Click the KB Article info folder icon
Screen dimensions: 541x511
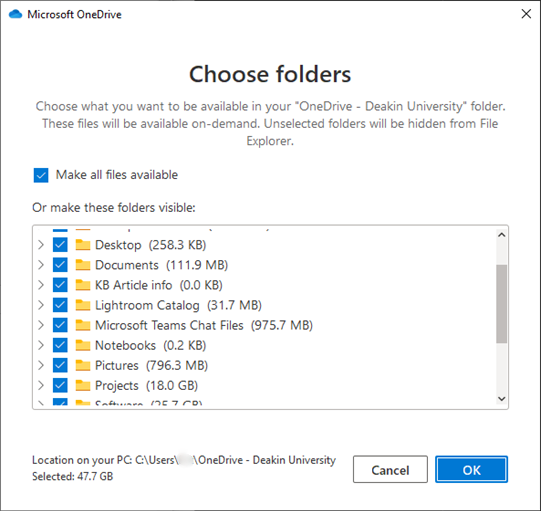pos(83,285)
